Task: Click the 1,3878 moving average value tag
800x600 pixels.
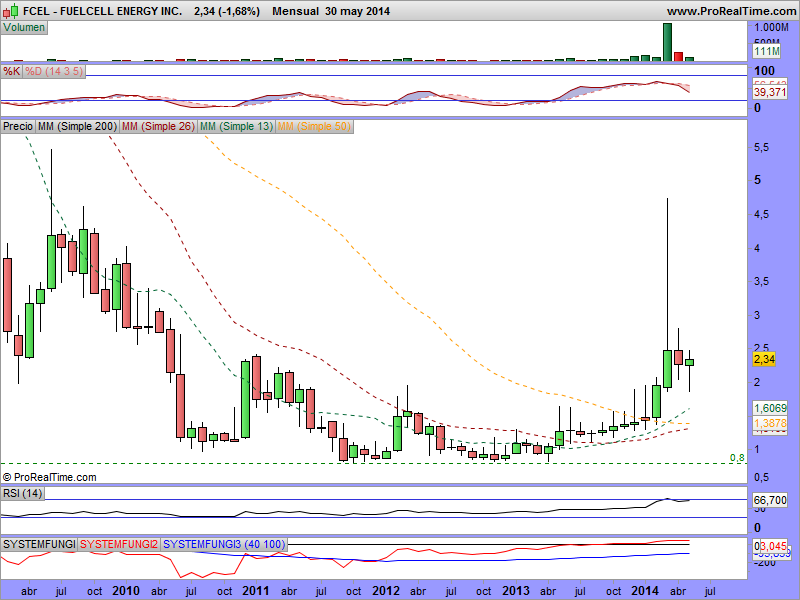Action: [770, 423]
